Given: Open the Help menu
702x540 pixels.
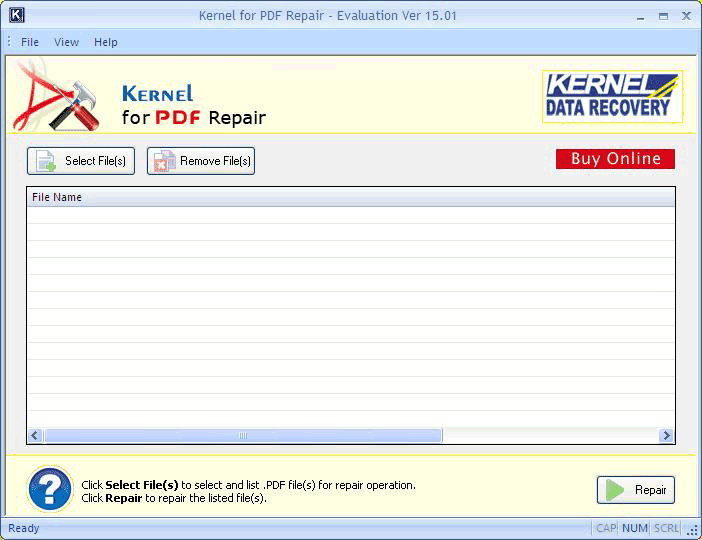Looking at the screenshot, I should tap(106, 42).
